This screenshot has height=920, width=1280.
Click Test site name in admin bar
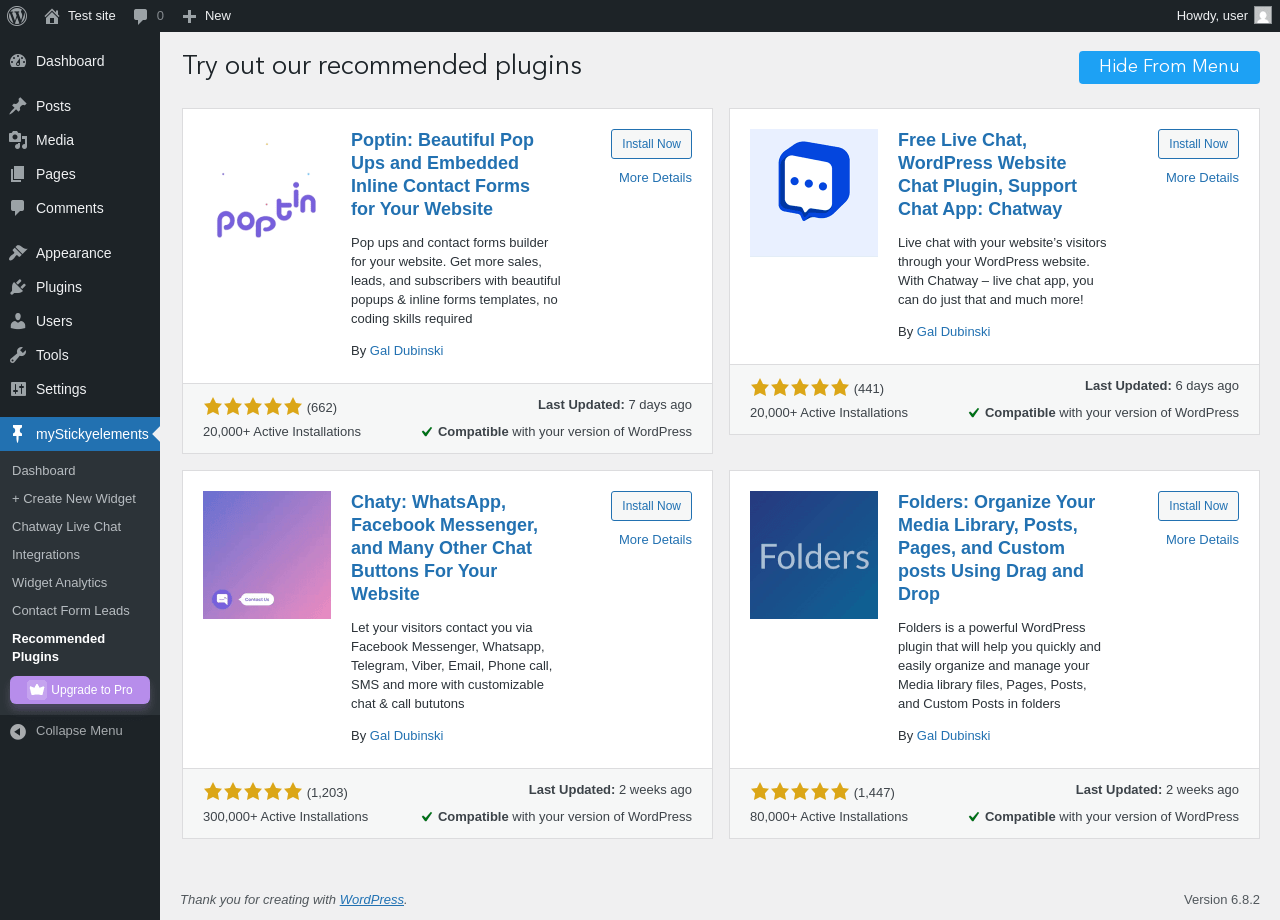tap(92, 16)
